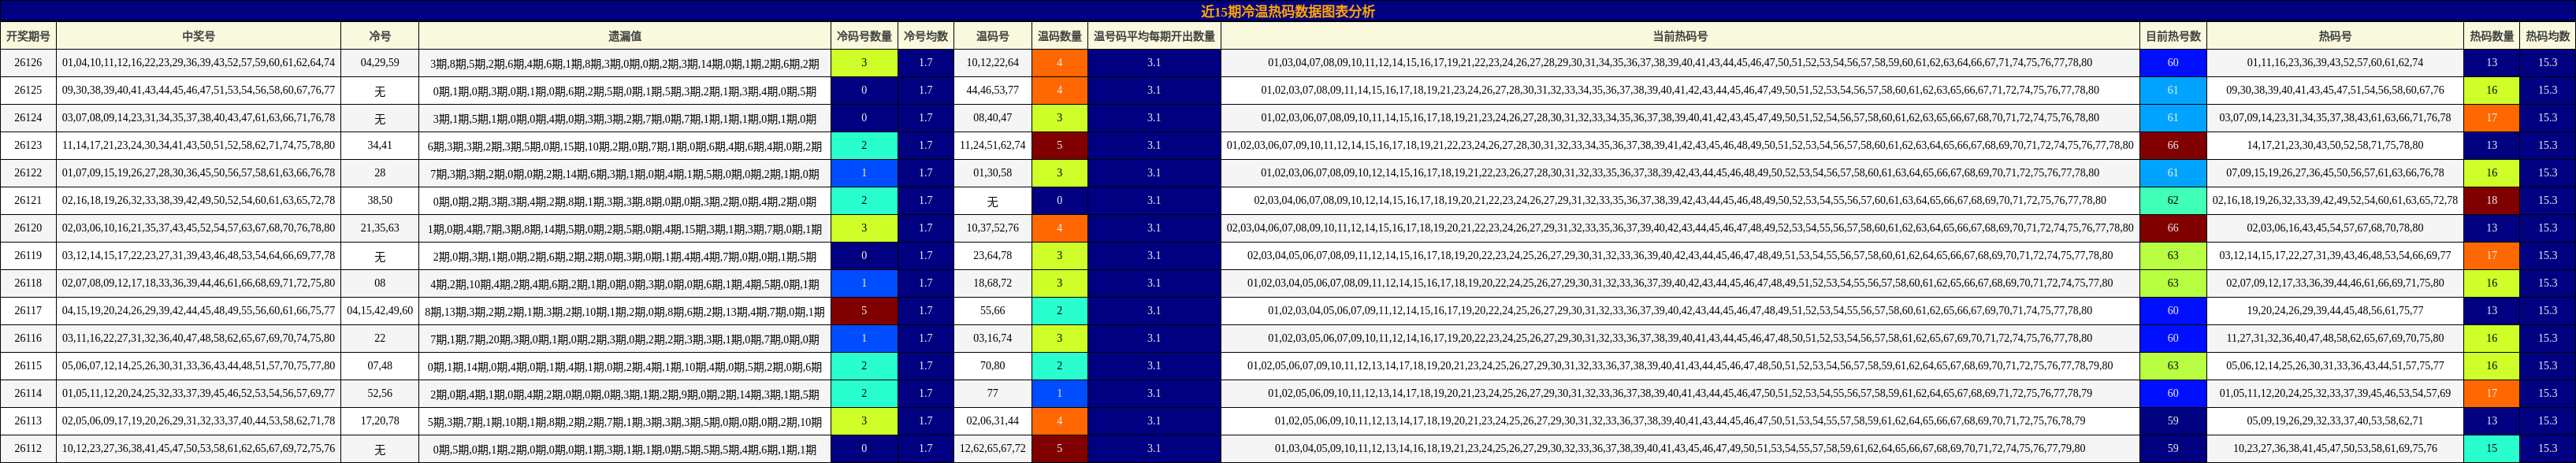This screenshot has width=2576, height=463.
Task: Click dark red hot count 18 cell
Action: [2491, 200]
